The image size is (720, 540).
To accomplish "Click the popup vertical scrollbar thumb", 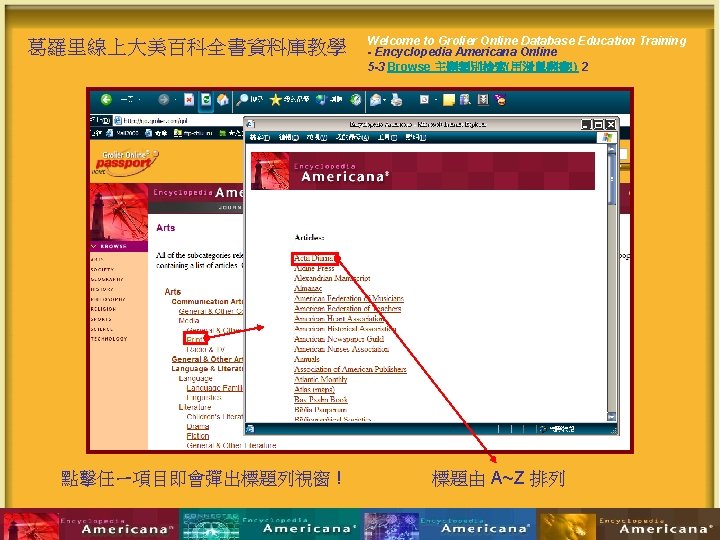I will 611,179.
